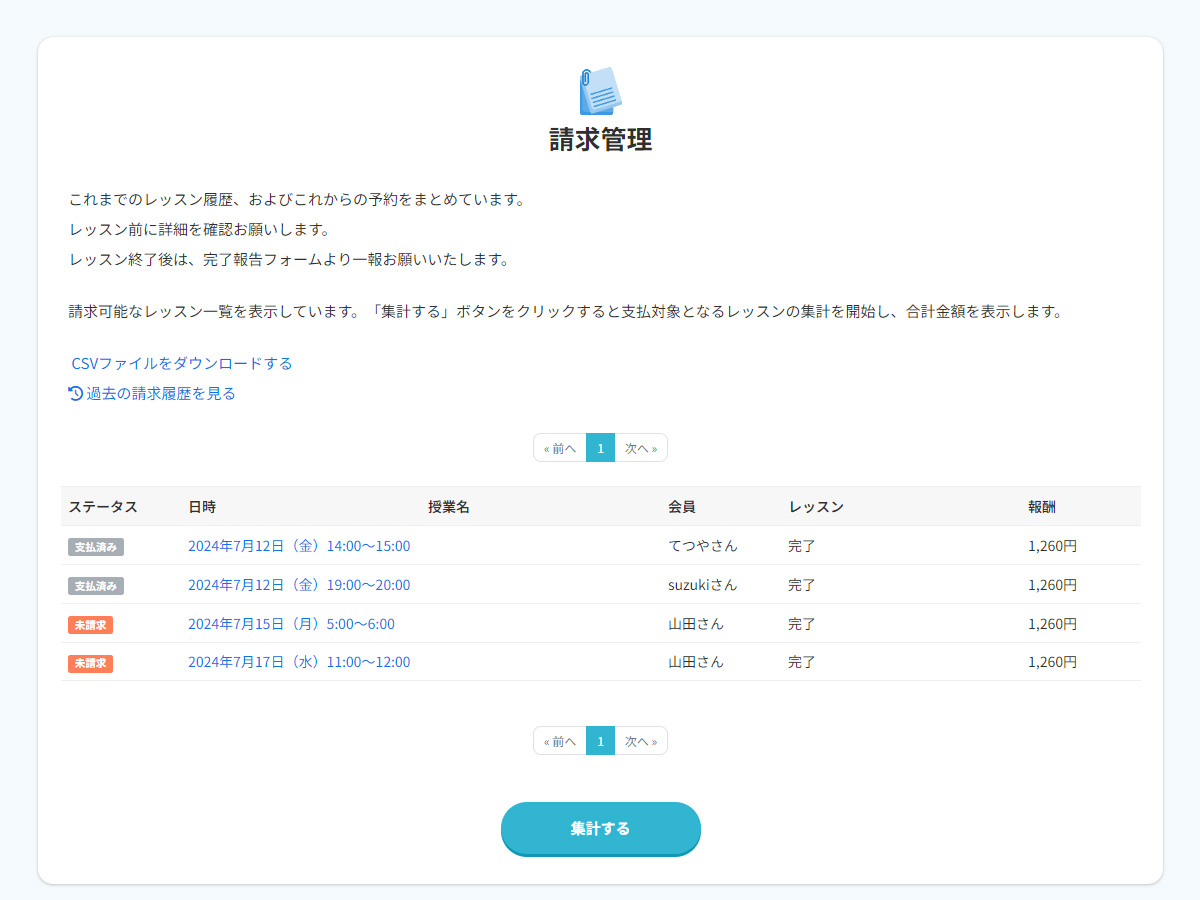Open the July 12 19:00〜20:00 lesson details
Viewport: 1200px width, 900px height.
coord(300,584)
